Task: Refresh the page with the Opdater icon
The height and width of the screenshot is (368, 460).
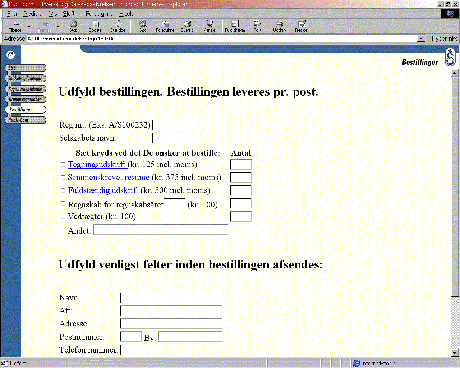Action: 95,26
